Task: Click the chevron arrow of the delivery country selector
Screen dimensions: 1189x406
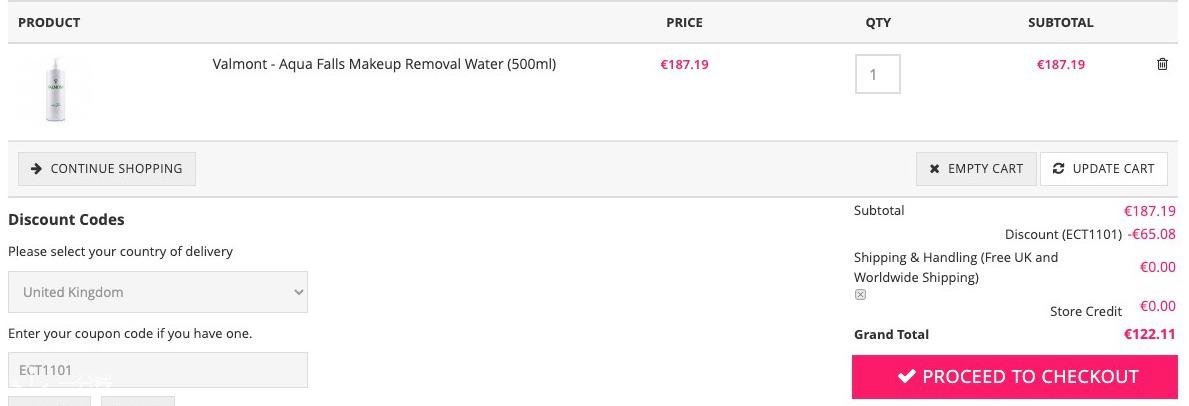Action: point(299,292)
